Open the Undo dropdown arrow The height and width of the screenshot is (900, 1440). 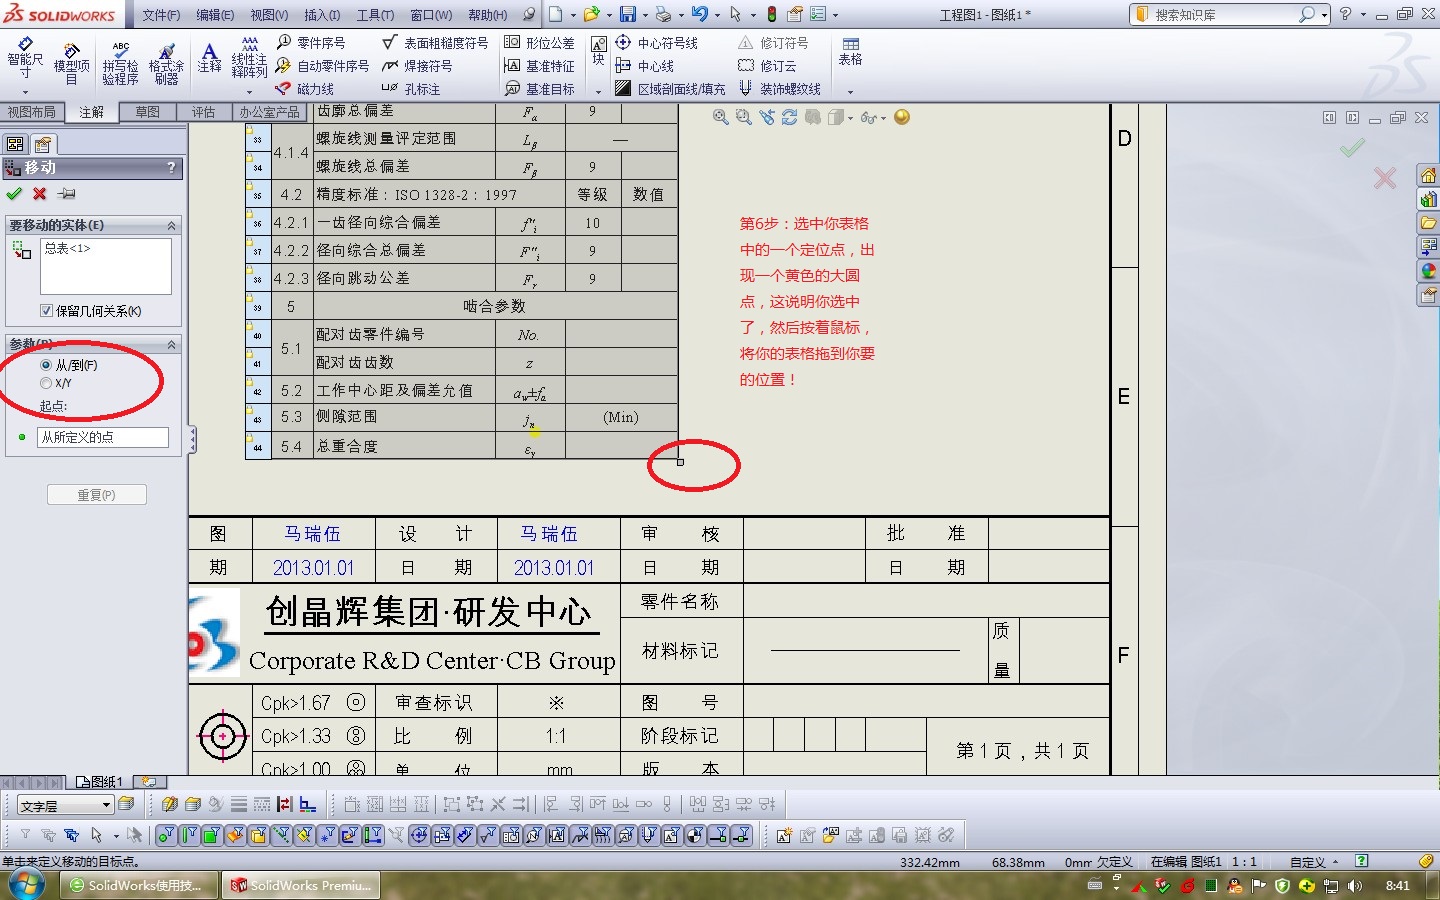tap(718, 15)
